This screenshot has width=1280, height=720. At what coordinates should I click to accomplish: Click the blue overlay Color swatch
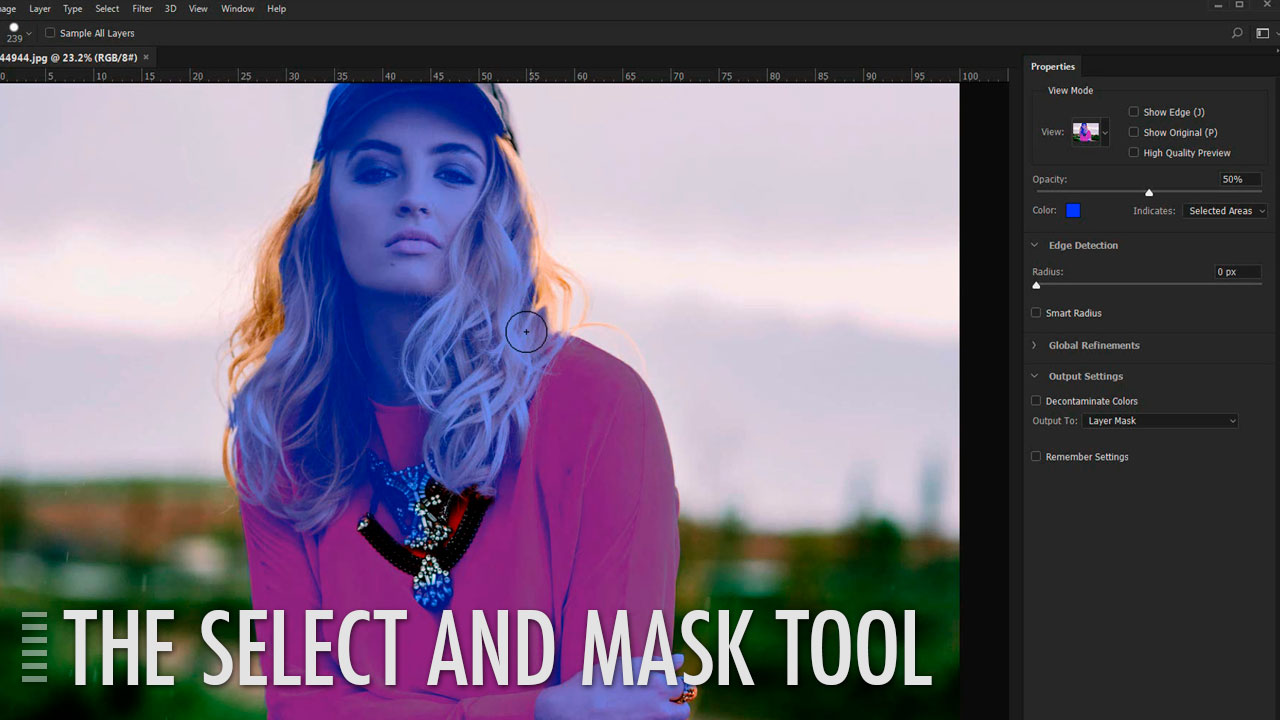click(1073, 210)
